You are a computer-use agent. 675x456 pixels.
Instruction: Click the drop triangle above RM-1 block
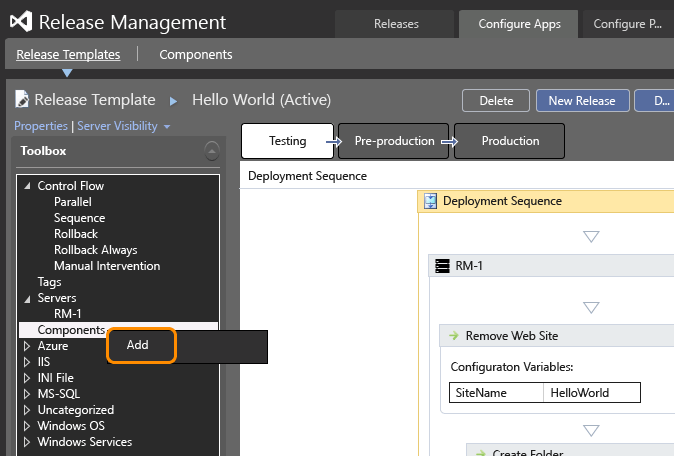(591, 236)
